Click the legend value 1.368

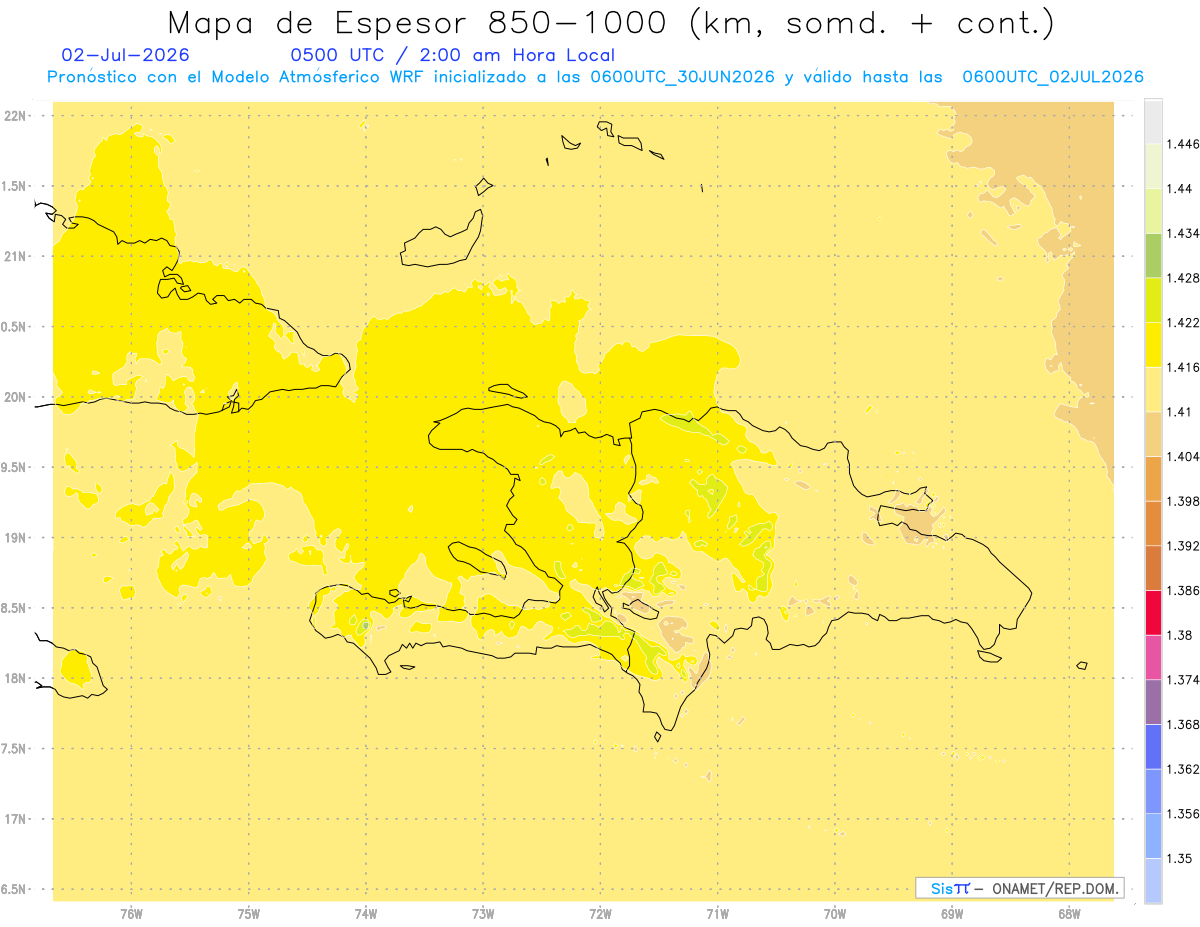click(x=1182, y=724)
